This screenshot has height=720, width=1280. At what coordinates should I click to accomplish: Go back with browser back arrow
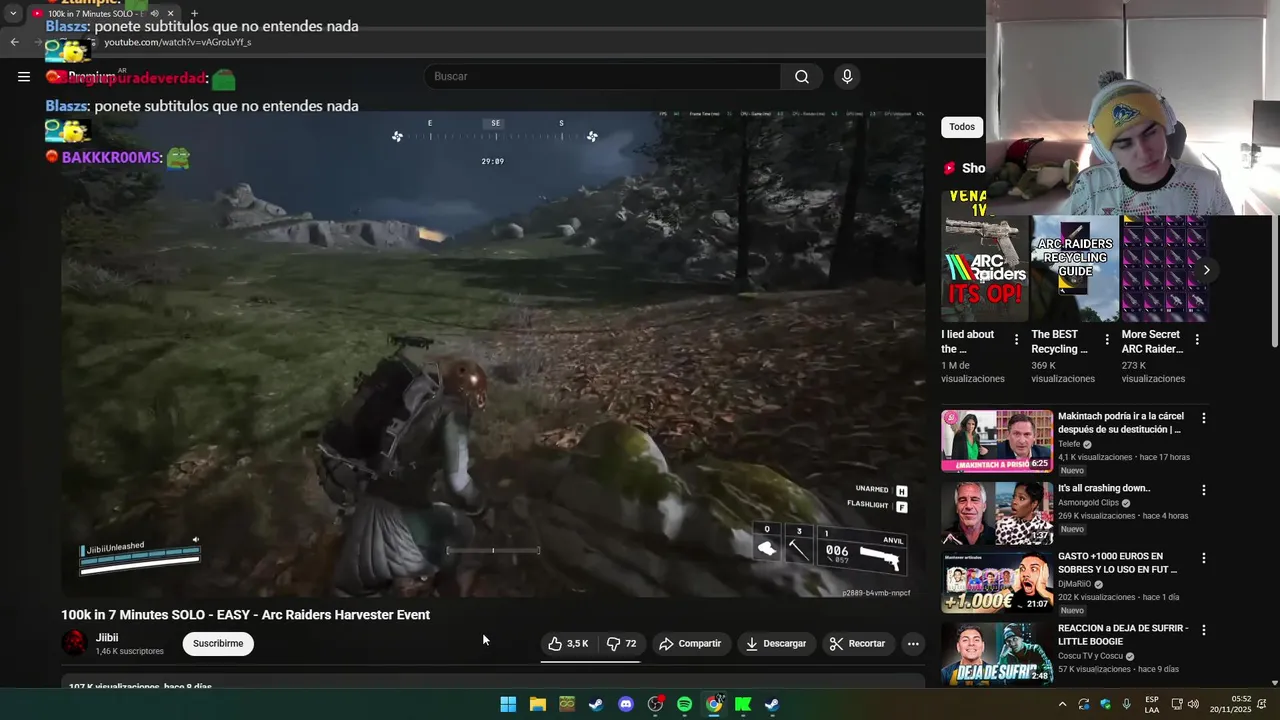click(x=14, y=42)
